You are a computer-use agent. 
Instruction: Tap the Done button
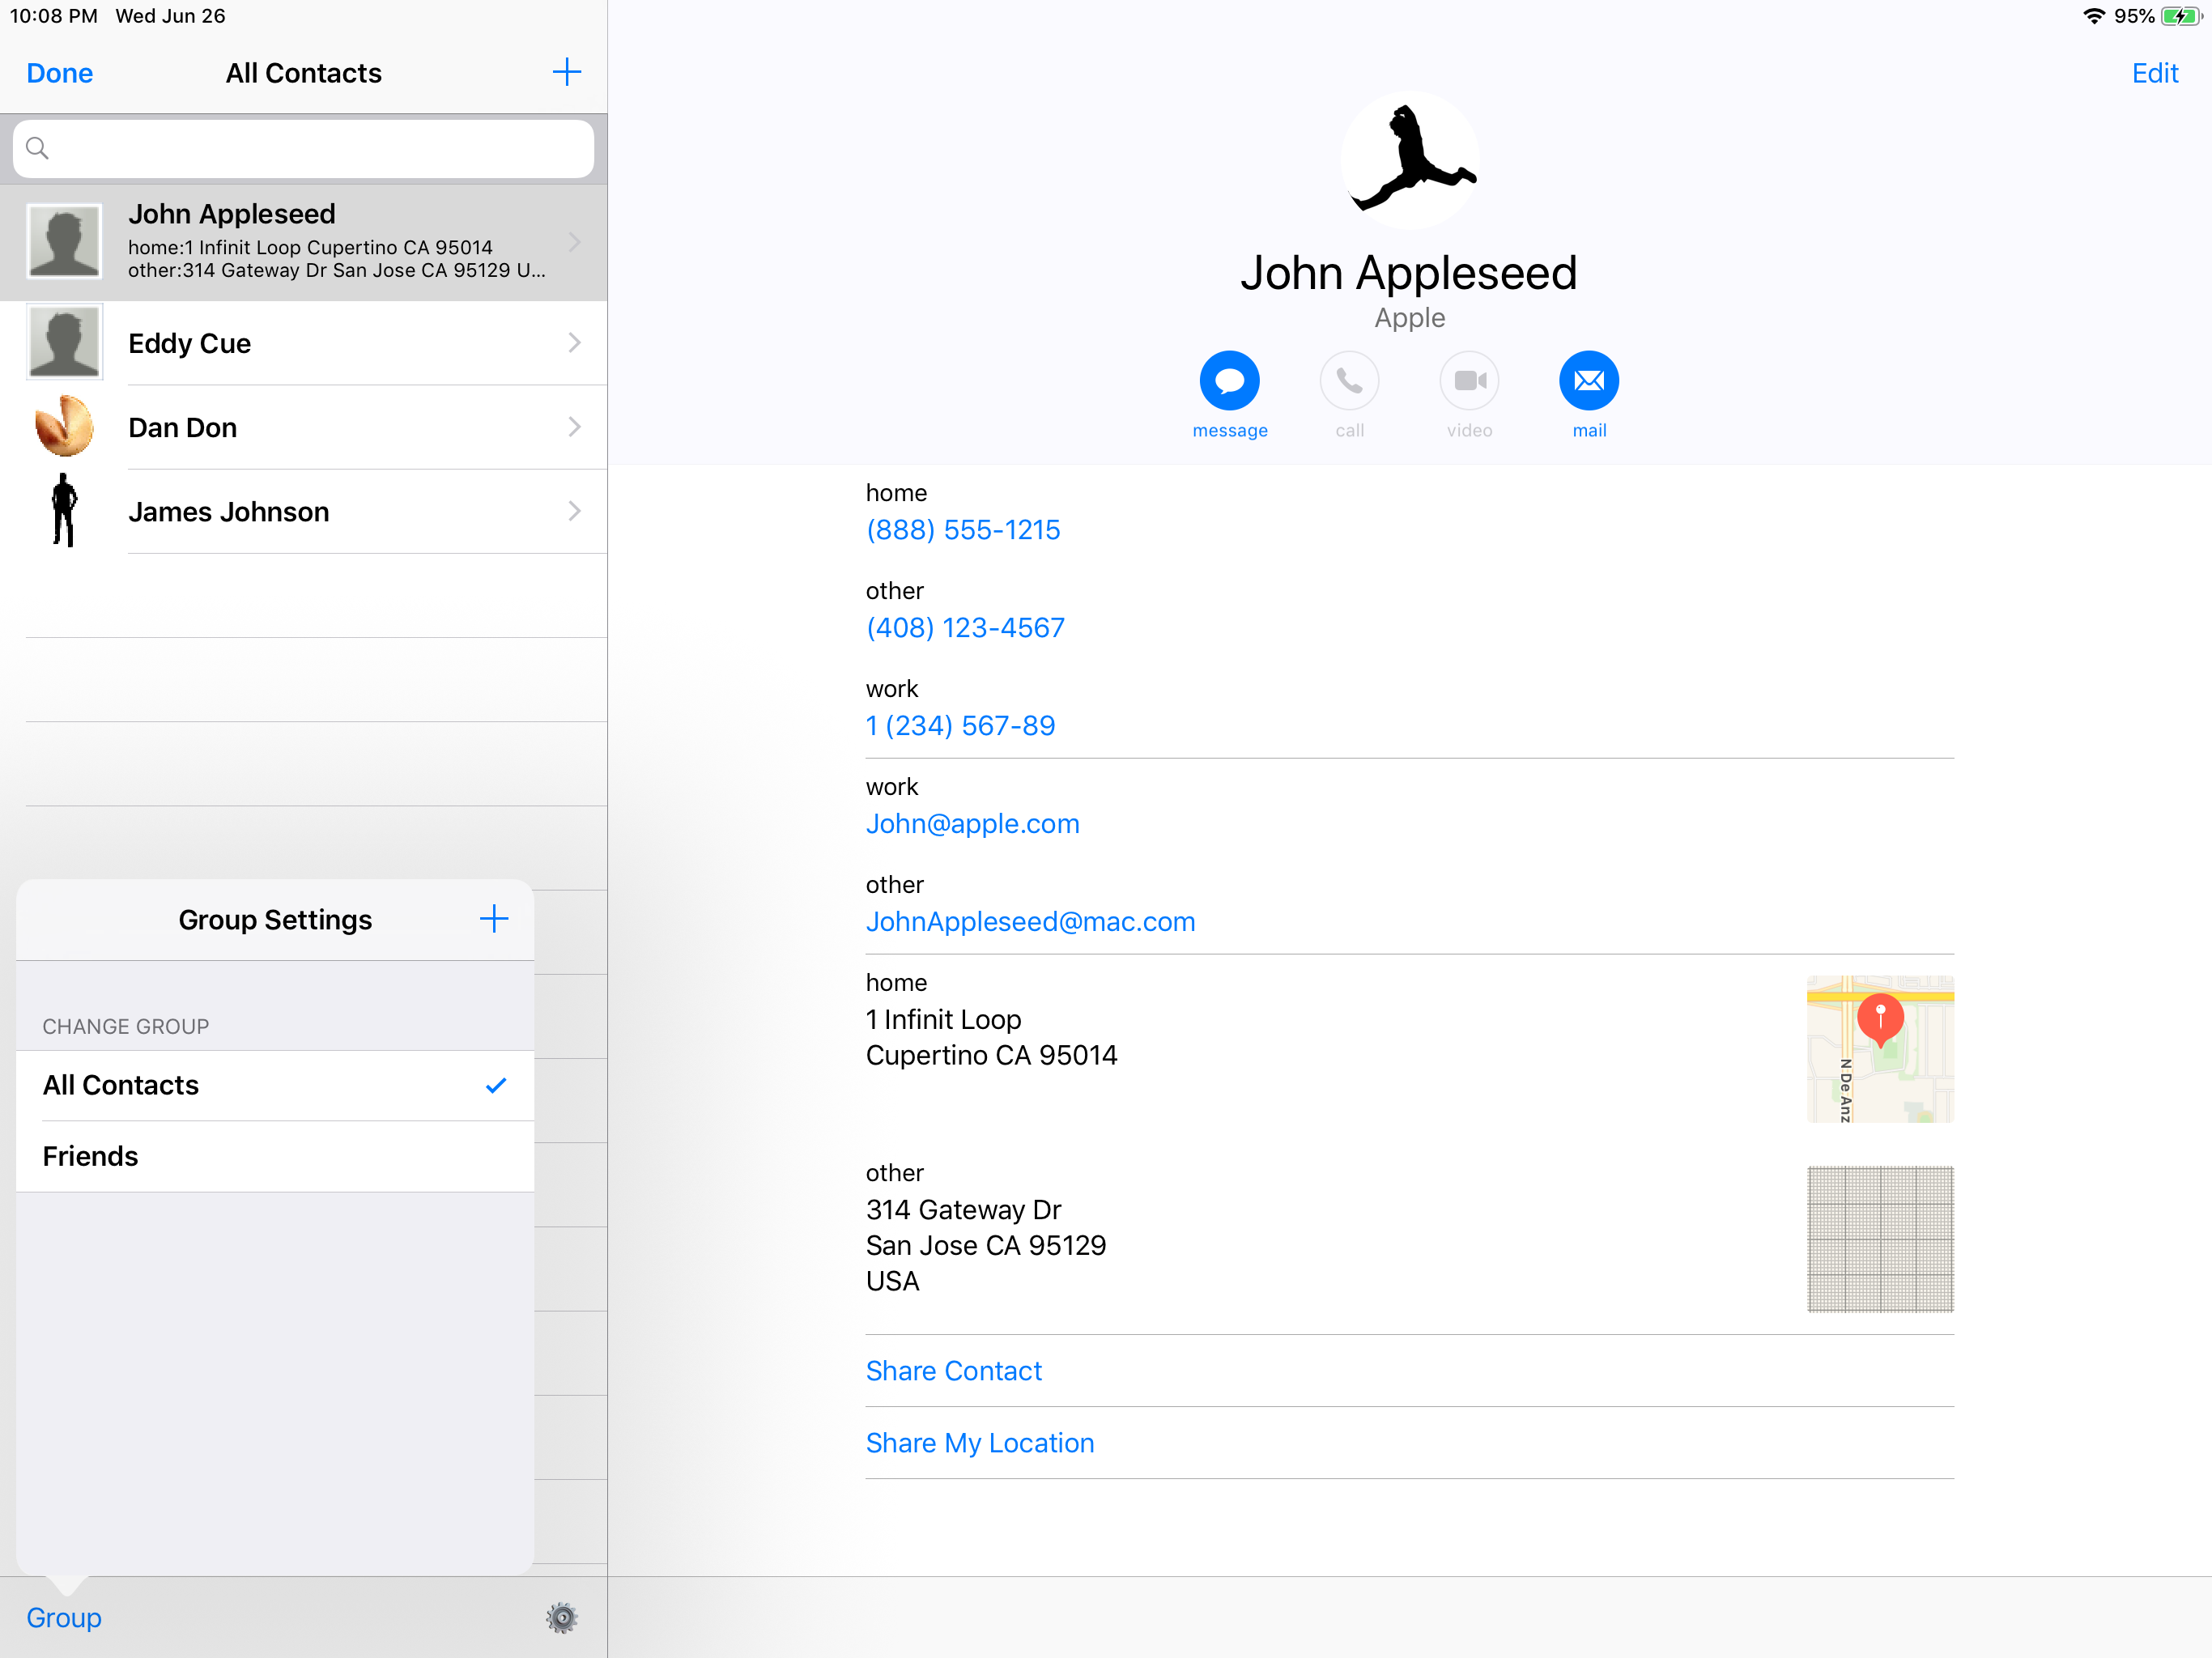[x=60, y=73]
